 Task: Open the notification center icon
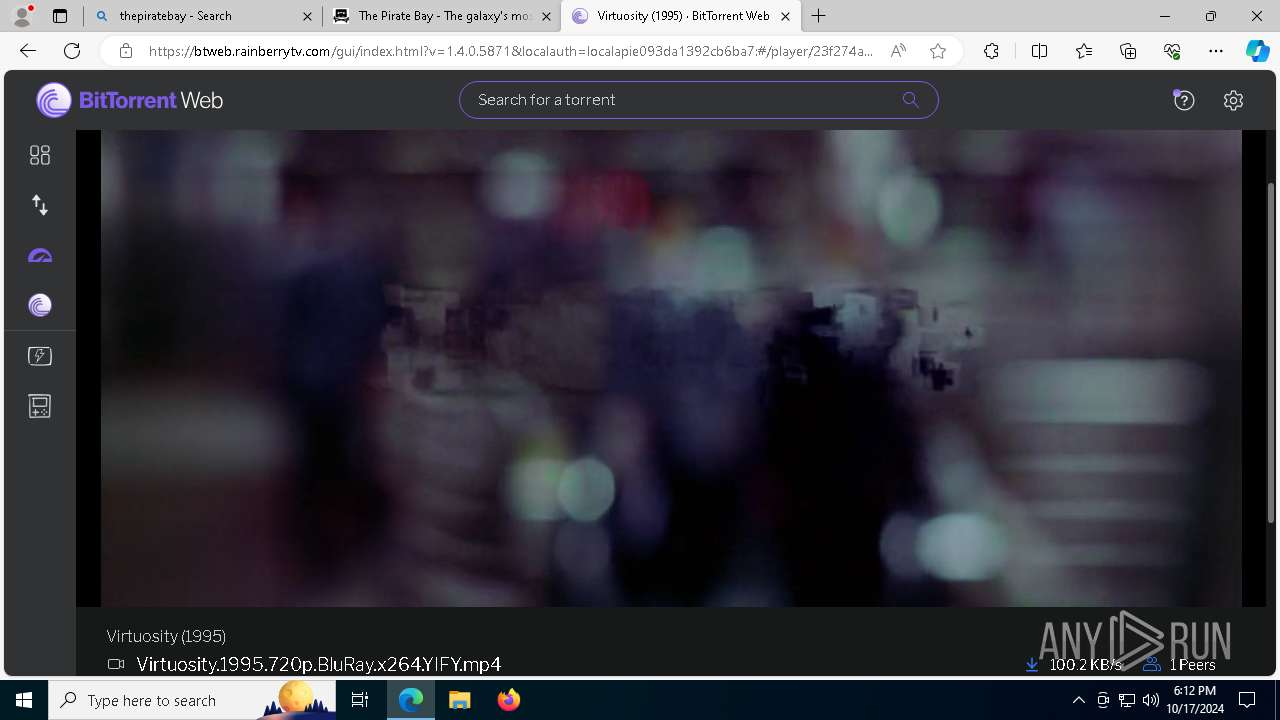click(1247, 700)
